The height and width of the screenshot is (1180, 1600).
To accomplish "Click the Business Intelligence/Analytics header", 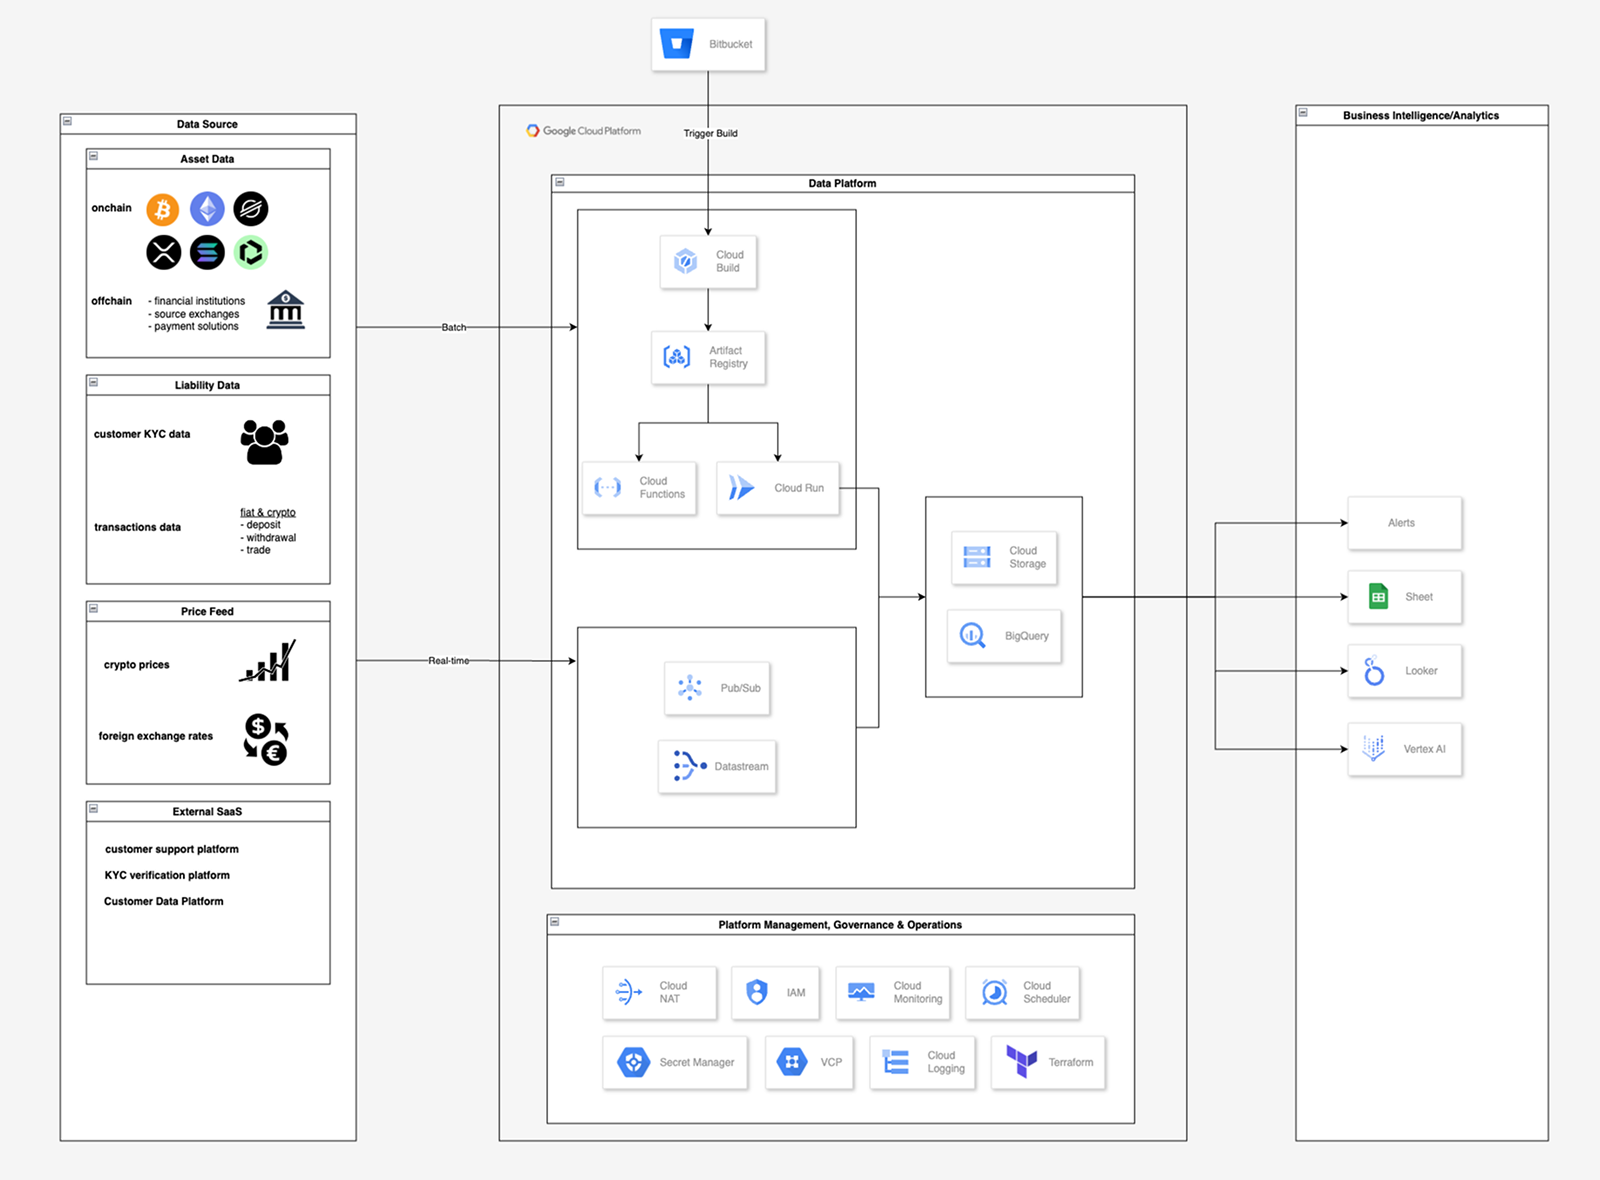I will [x=1421, y=115].
